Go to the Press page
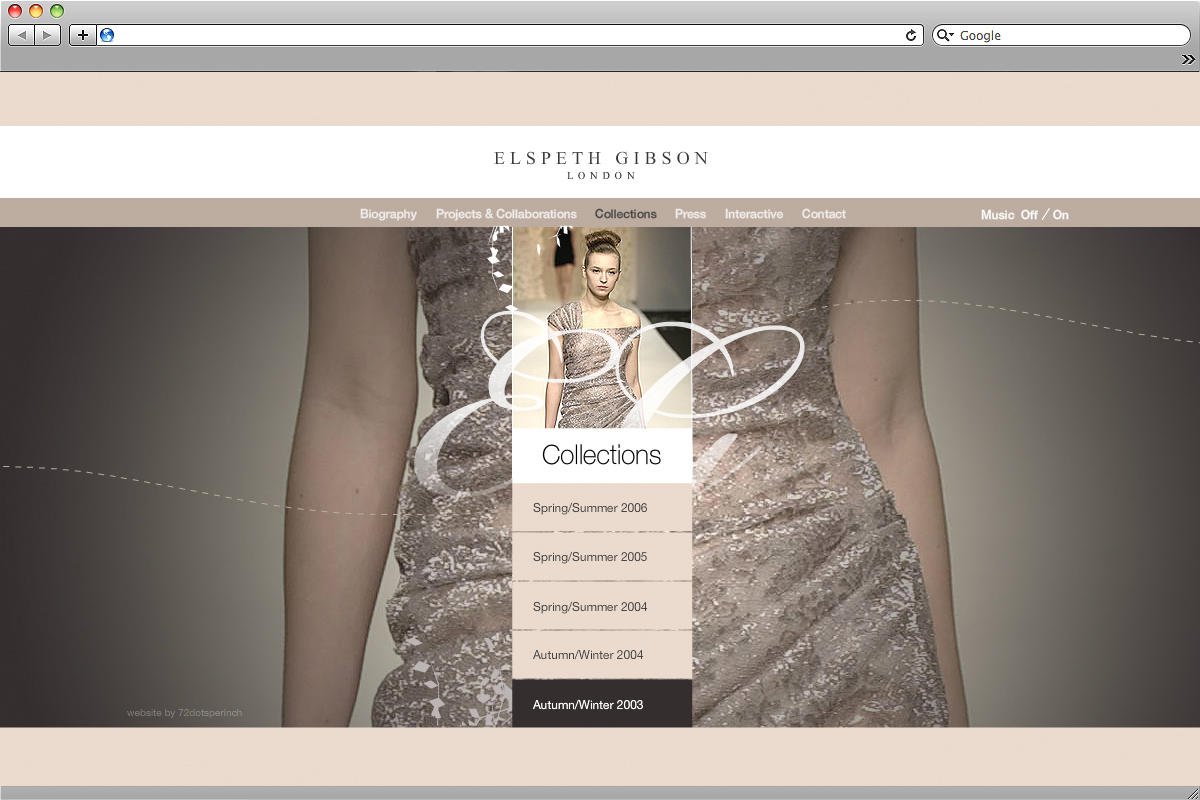 coord(690,214)
